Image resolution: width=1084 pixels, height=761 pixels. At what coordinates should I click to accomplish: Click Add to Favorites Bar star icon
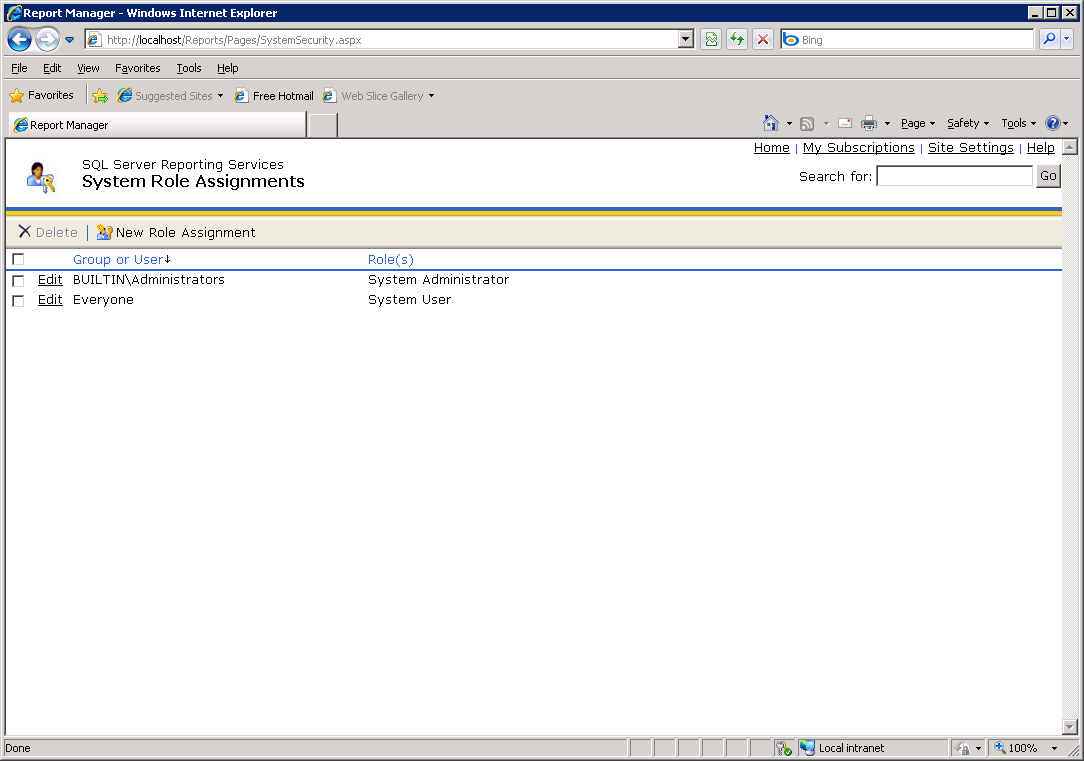(x=100, y=95)
